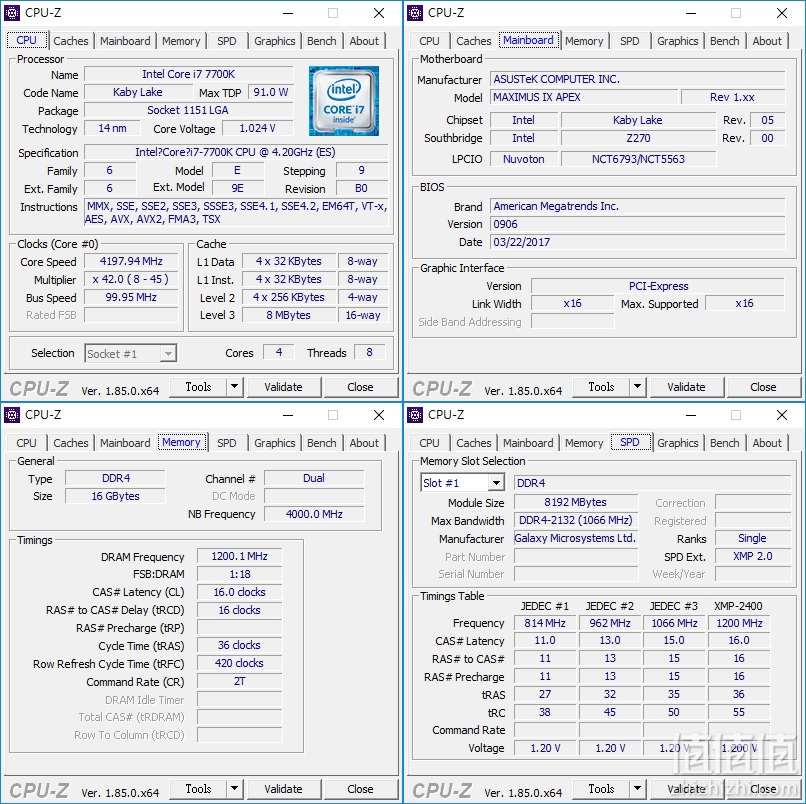806x804 pixels.
Task: Switch to SPD tab in Memory window
Action: pyautogui.click(x=227, y=443)
